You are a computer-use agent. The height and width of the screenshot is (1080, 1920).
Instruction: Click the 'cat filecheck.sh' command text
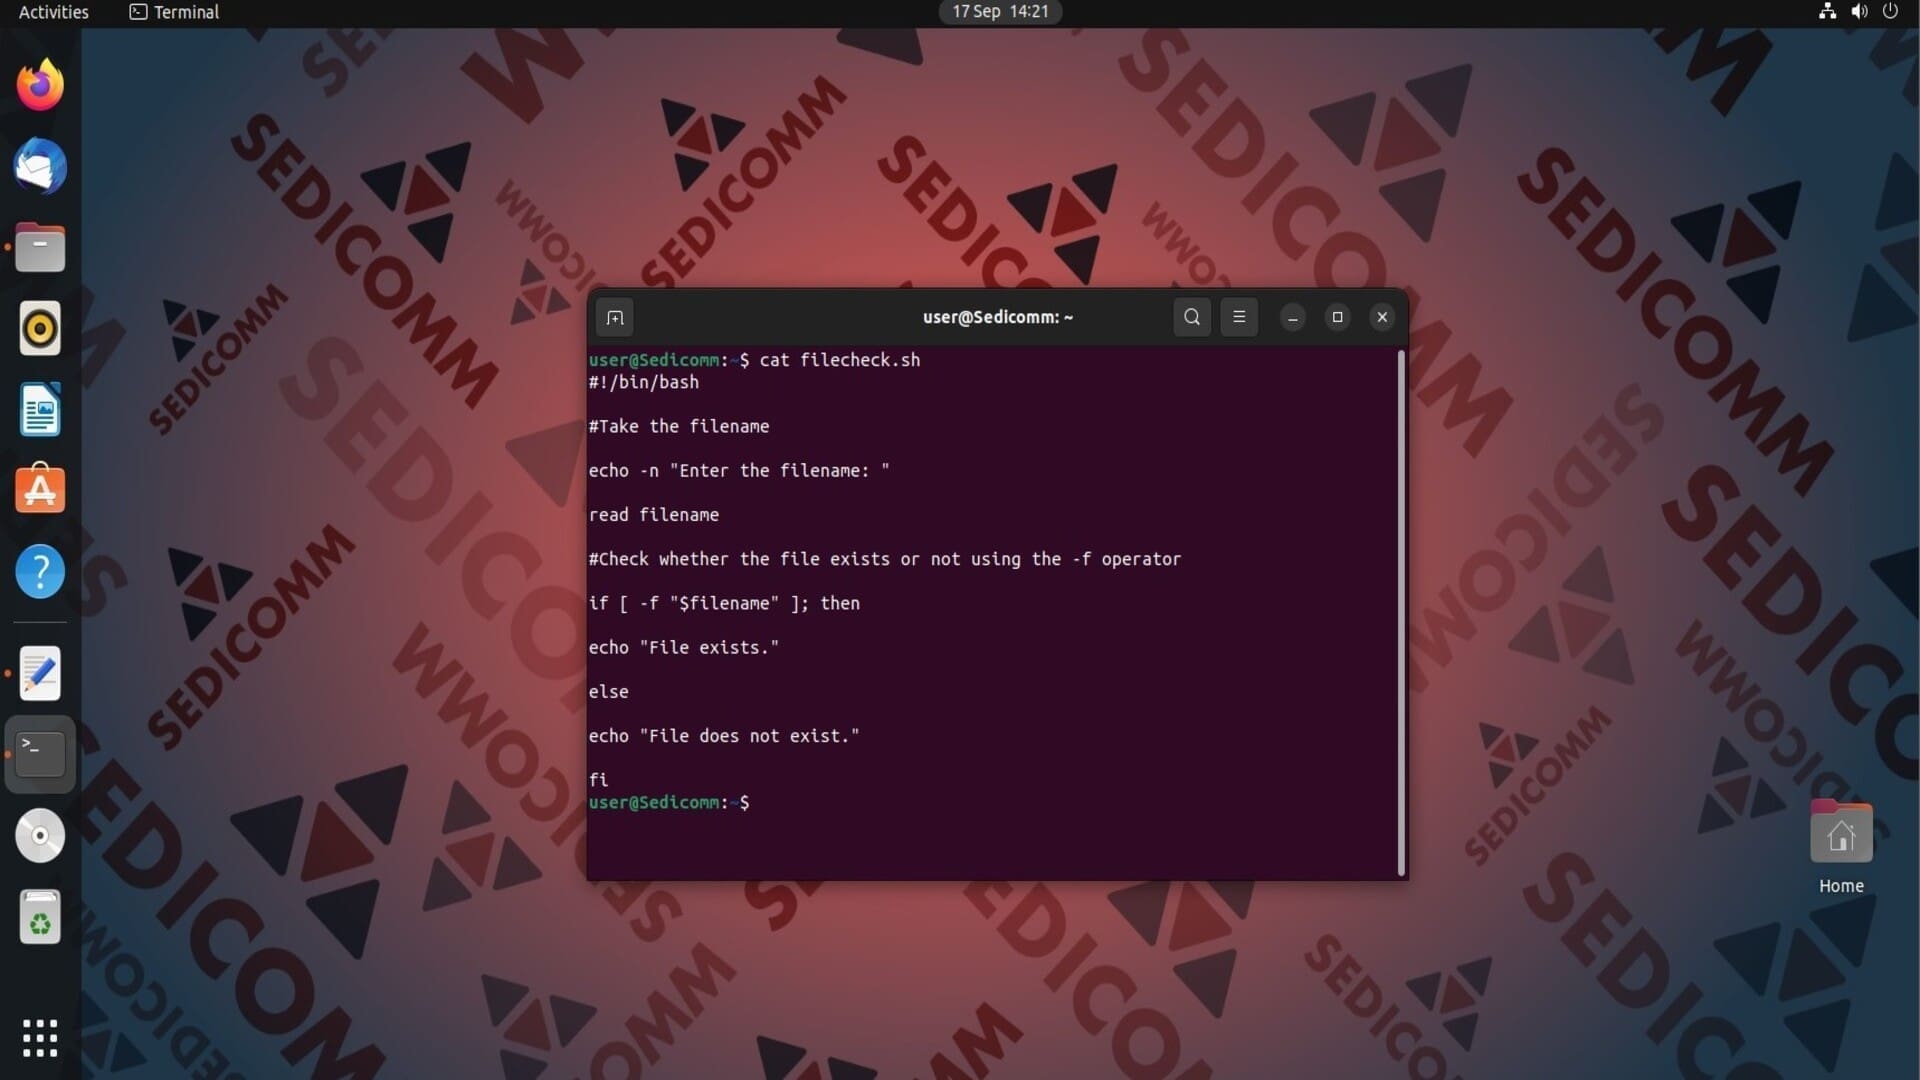[840, 360]
